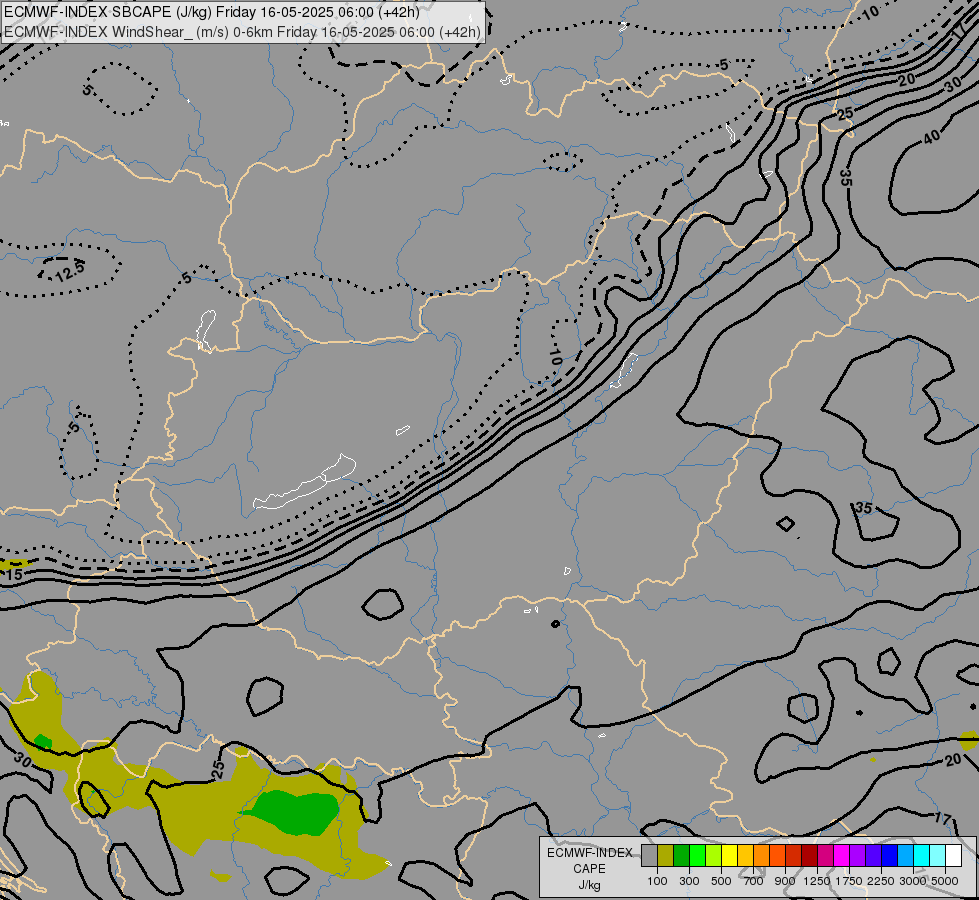
Task: Pick the pure yellow legend swatch
Action: [729, 856]
